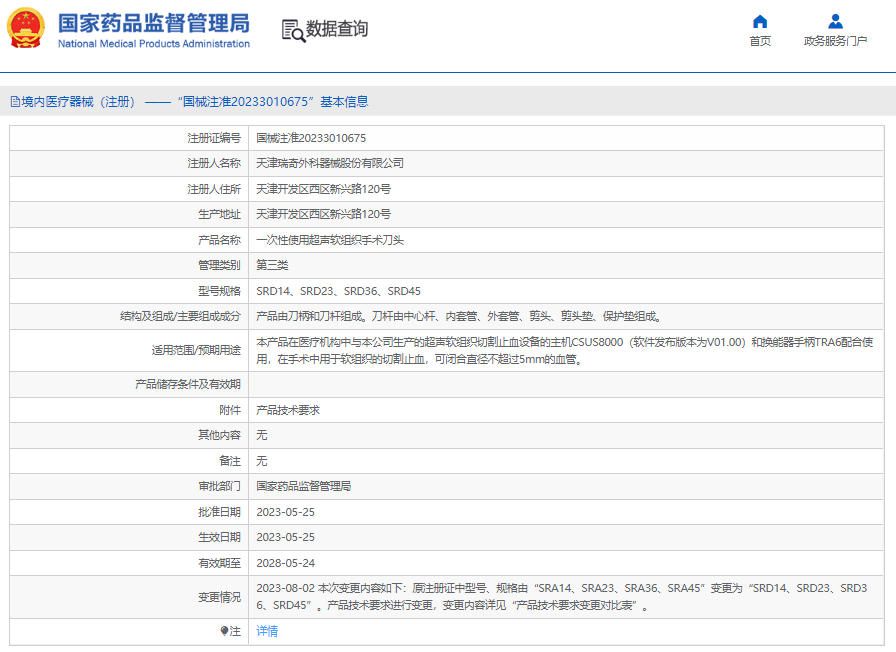Image resolution: width=896 pixels, height=652 pixels.
Task: Click approval department 国家药品监督管理局 value
Action: (x=303, y=486)
